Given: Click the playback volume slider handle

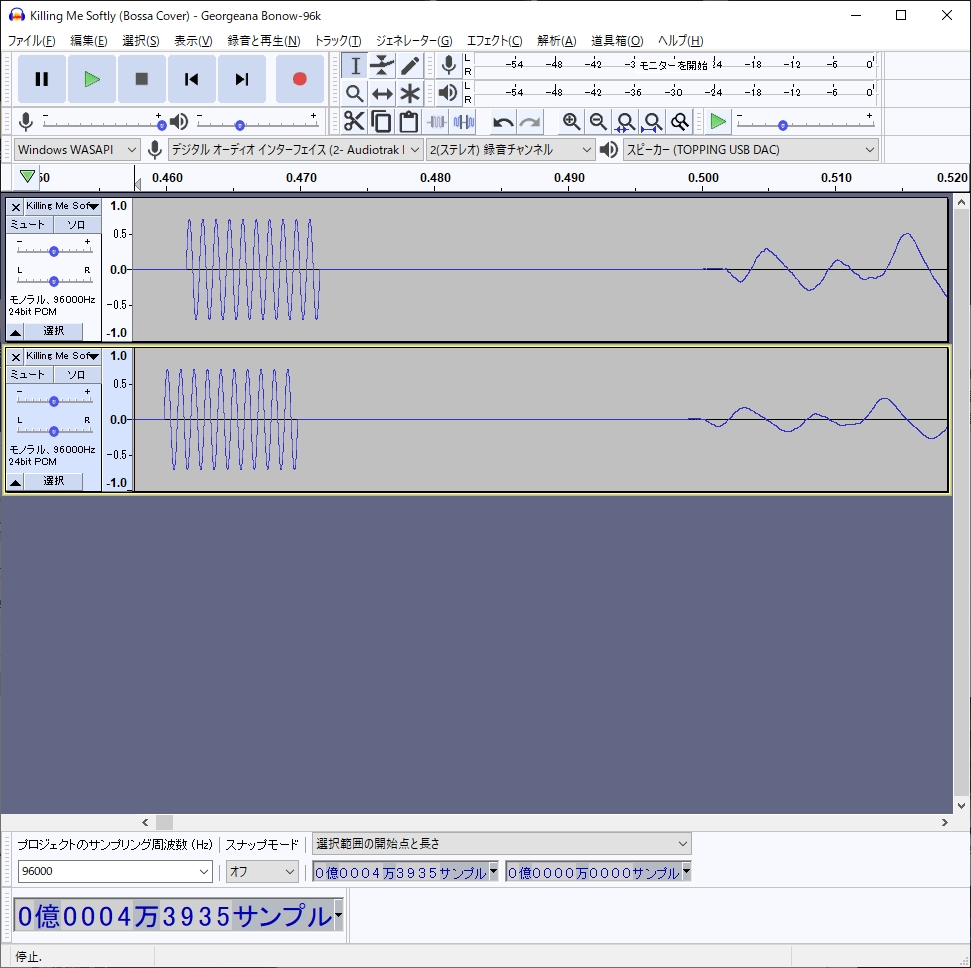Looking at the screenshot, I should (240, 125).
